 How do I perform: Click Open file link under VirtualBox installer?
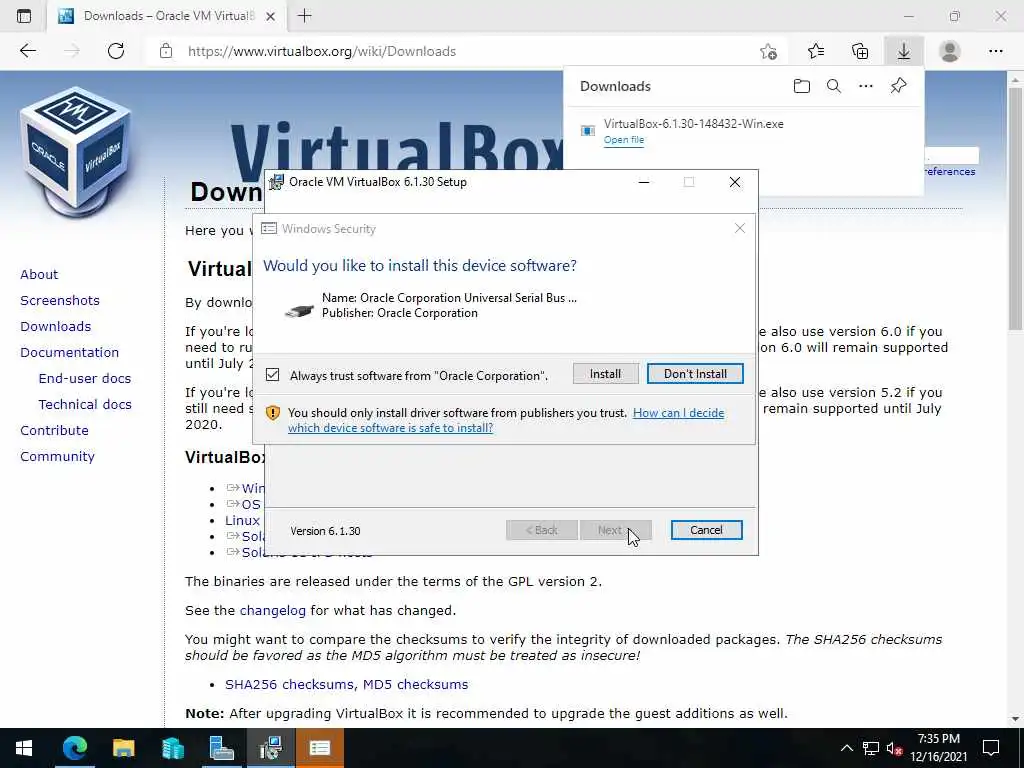(x=624, y=140)
